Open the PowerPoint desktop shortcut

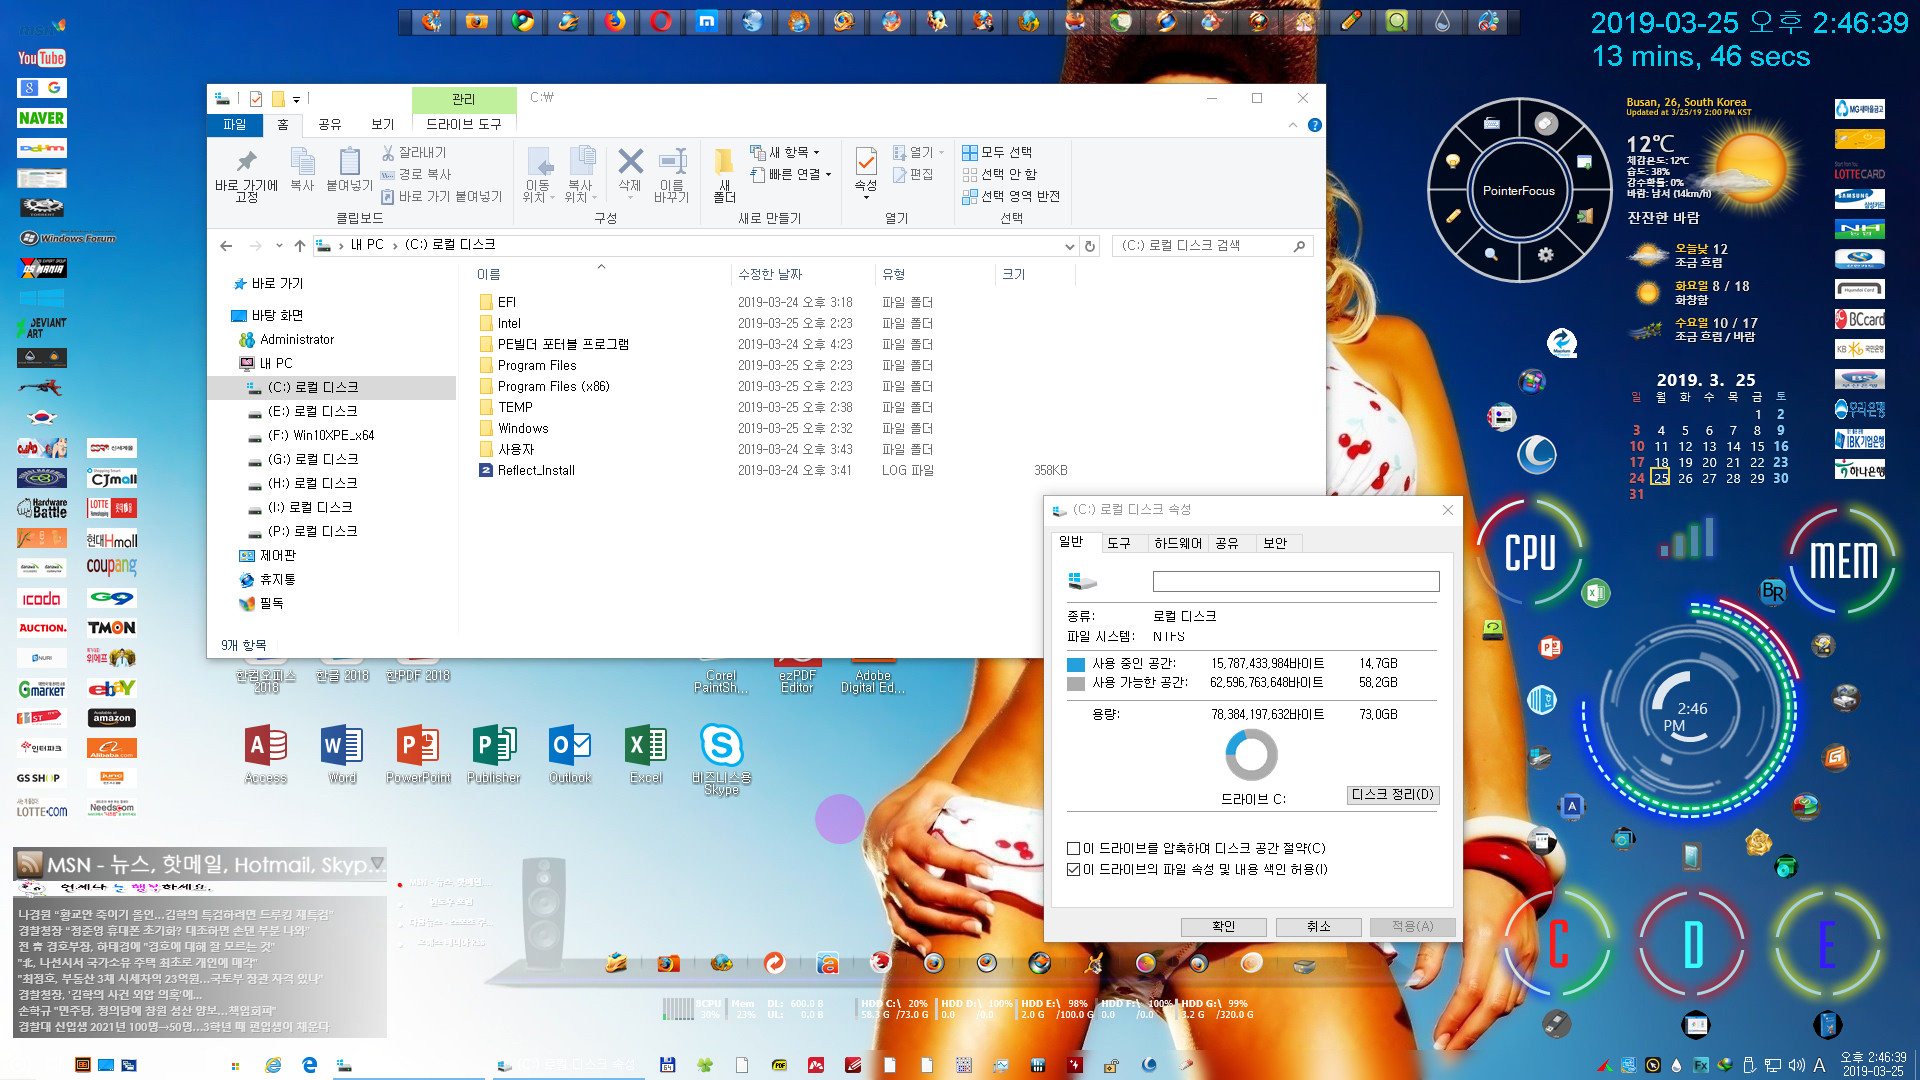click(418, 754)
